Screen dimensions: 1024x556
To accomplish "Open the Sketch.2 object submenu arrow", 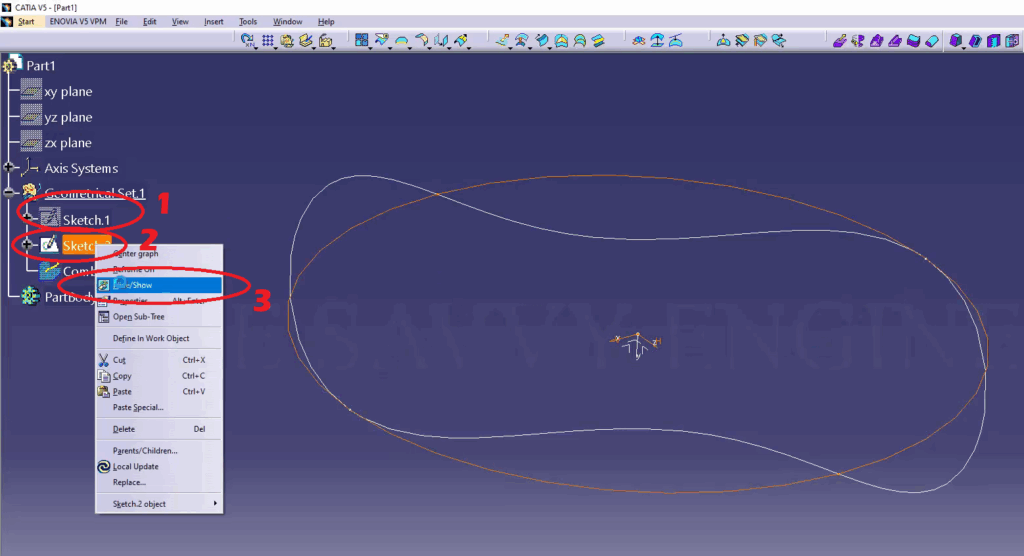I will pyautogui.click(x=215, y=503).
